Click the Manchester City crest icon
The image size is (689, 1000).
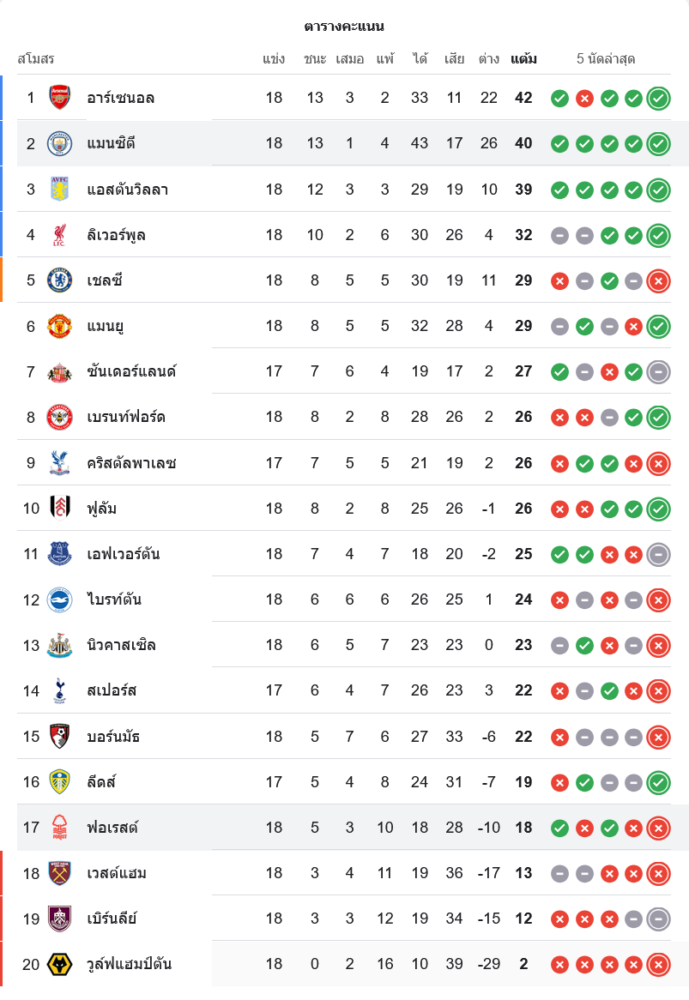point(60,143)
